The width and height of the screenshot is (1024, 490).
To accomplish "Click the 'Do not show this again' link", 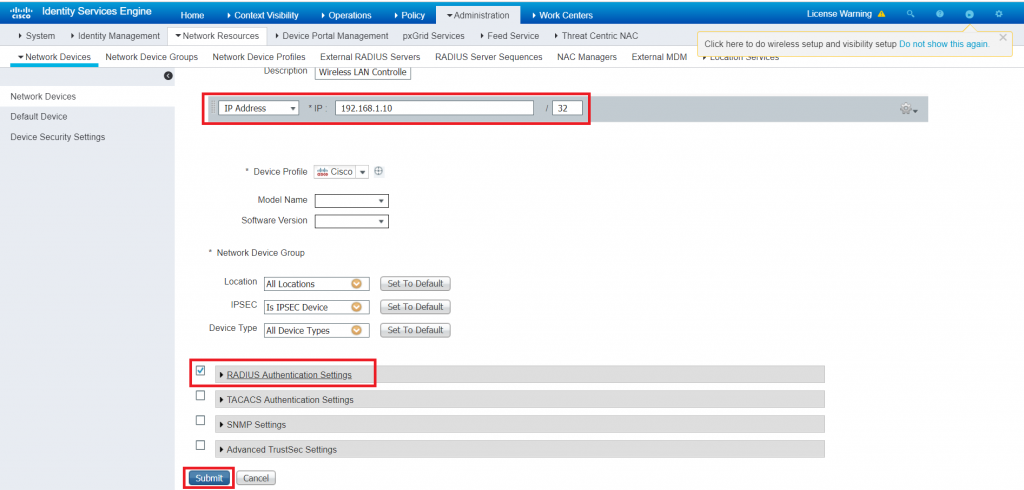I will (944, 44).
